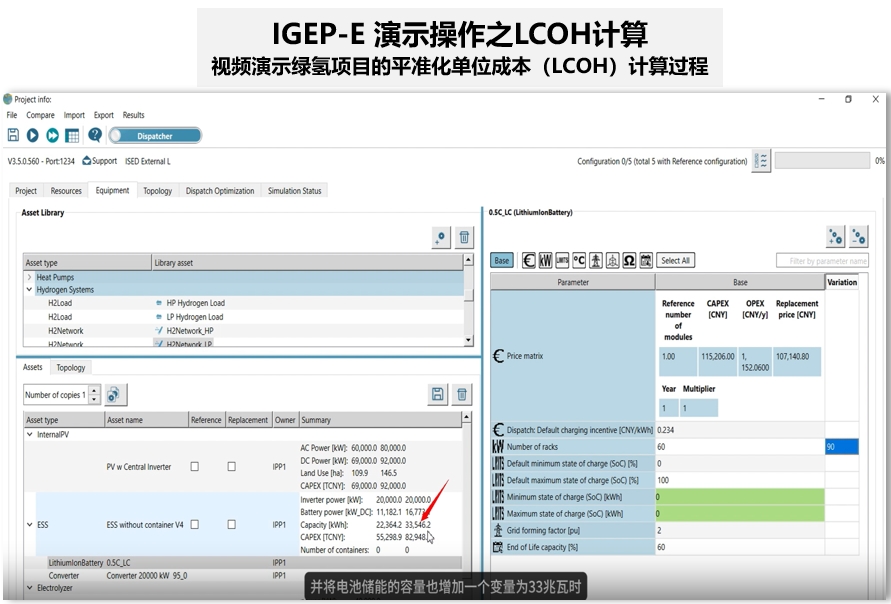Click the Filter by parameter name field
The width and height of the screenshot is (891, 604).
click(821, 261)
